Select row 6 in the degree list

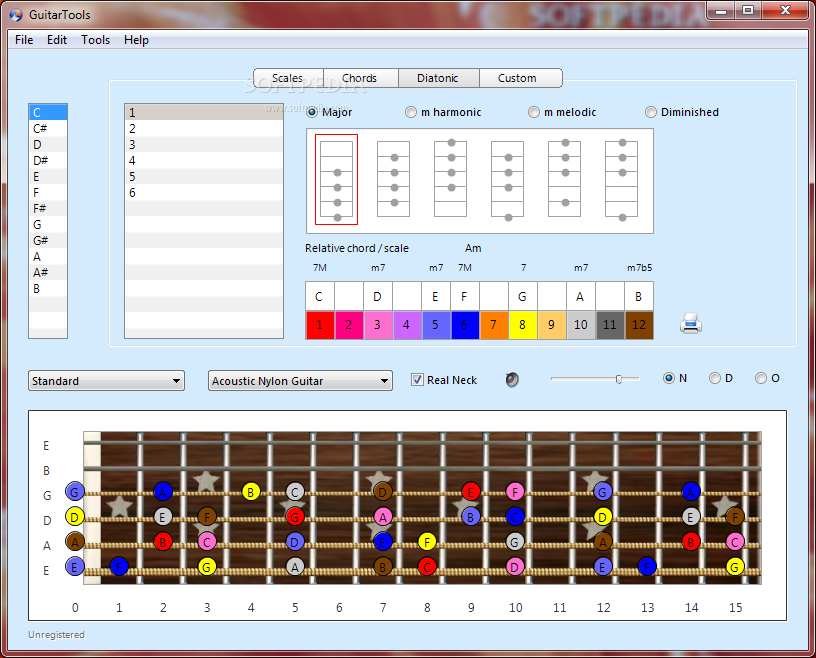tap(204, 193)
